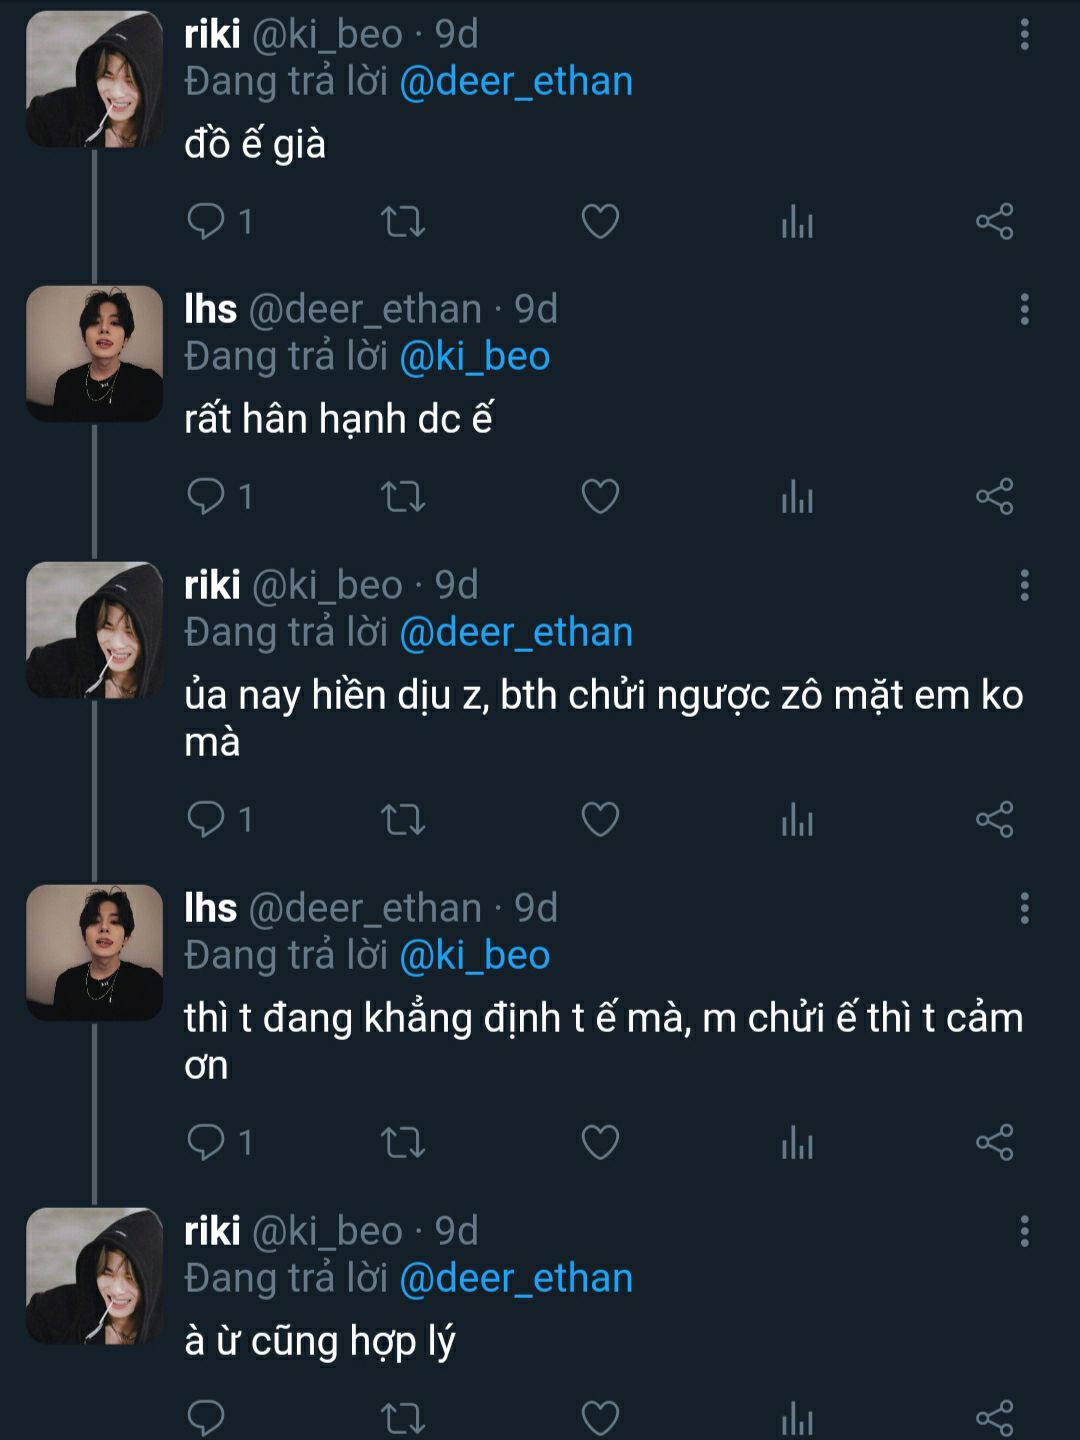This screenshot has width=1080, height=1440.
Task: Open more options on "đồ ế già" tweet
Action: click(1024, 35)
